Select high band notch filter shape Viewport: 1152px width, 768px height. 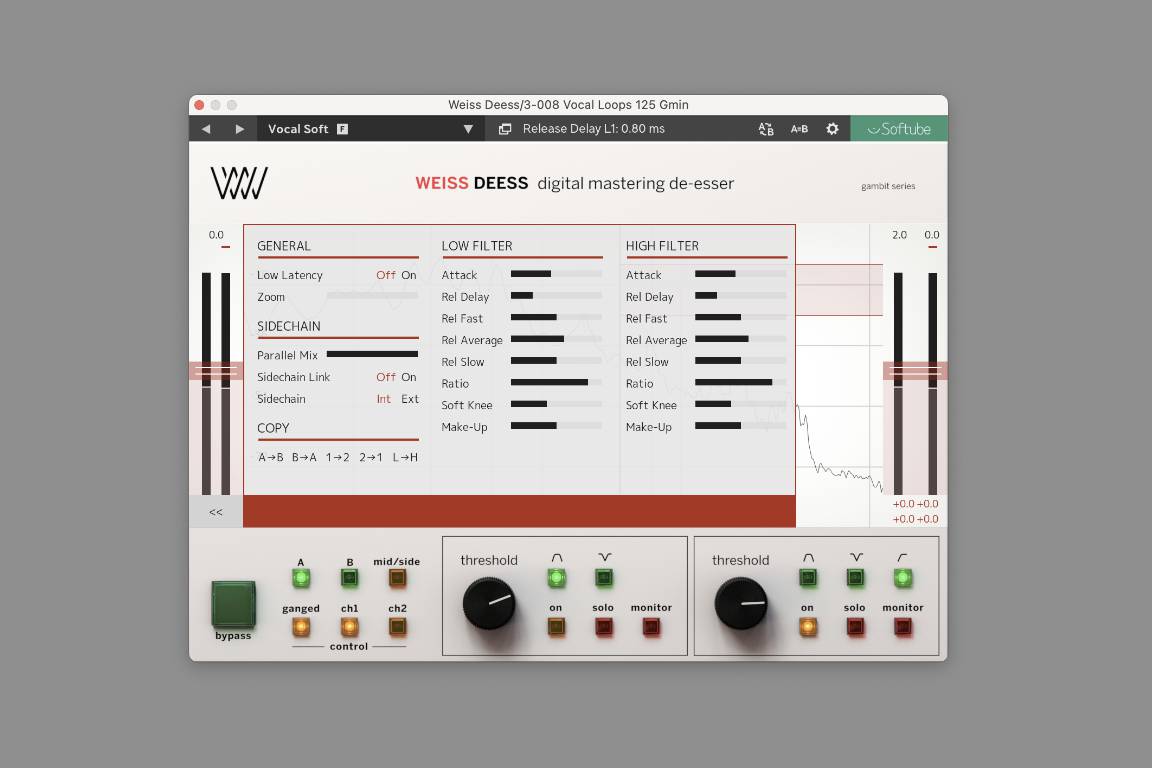(856, 578)
